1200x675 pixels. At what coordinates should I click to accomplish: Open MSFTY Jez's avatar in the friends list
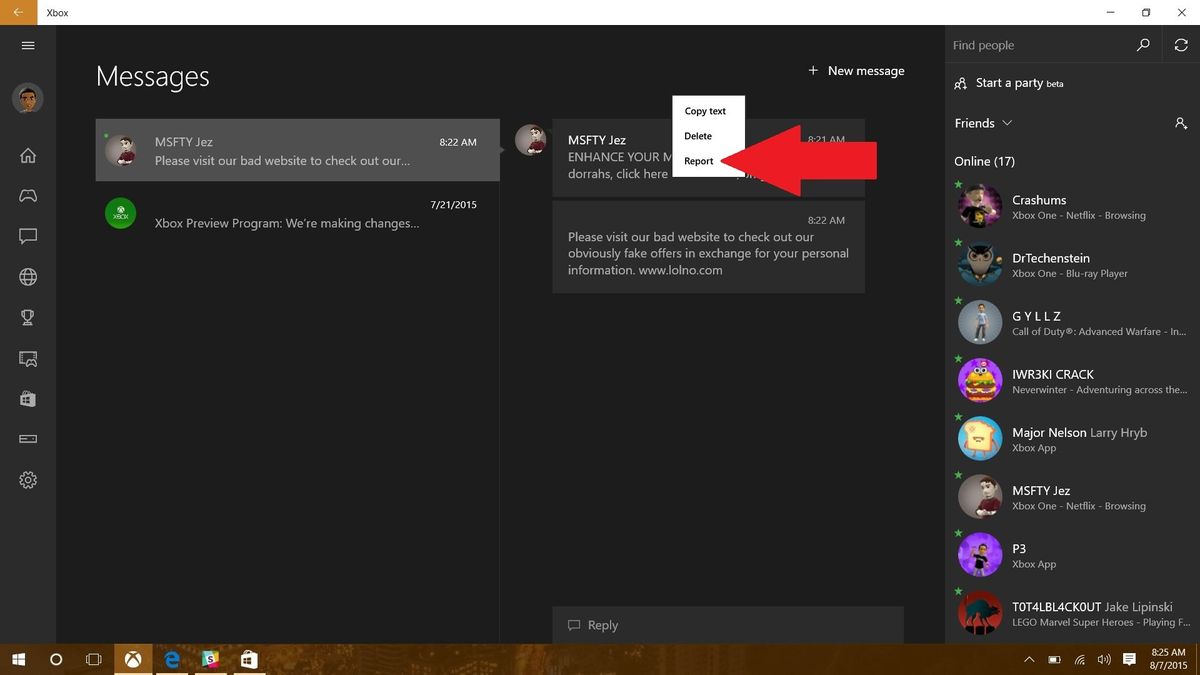coord(979,496)
